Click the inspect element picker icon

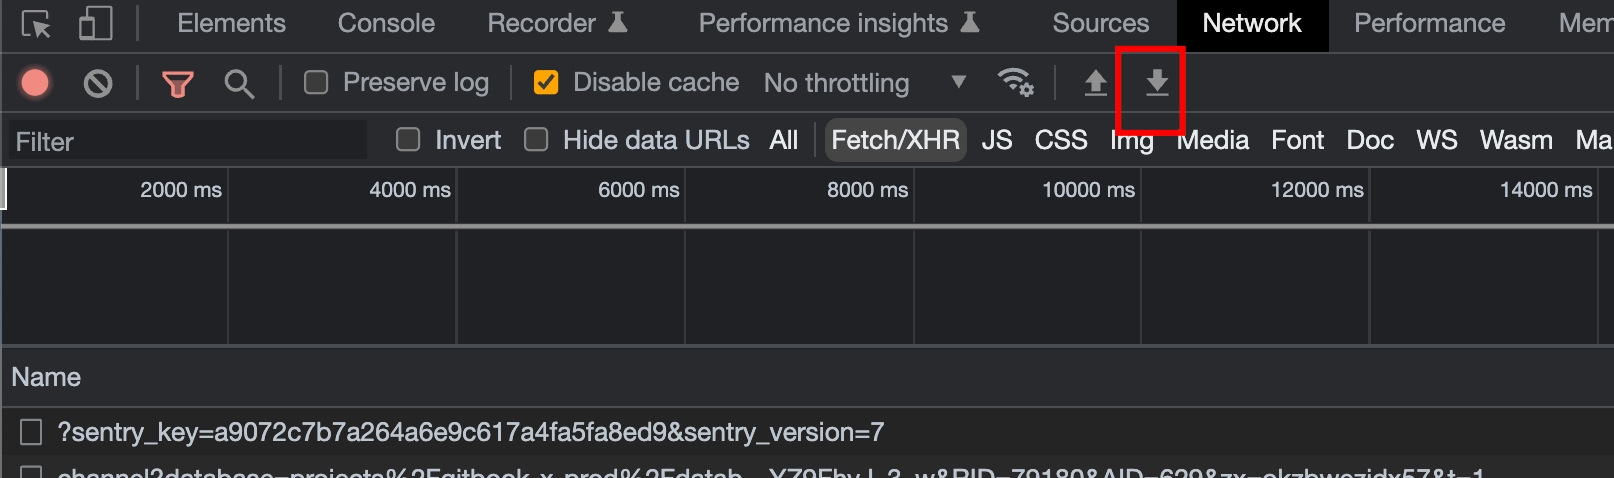click(36, 24)
